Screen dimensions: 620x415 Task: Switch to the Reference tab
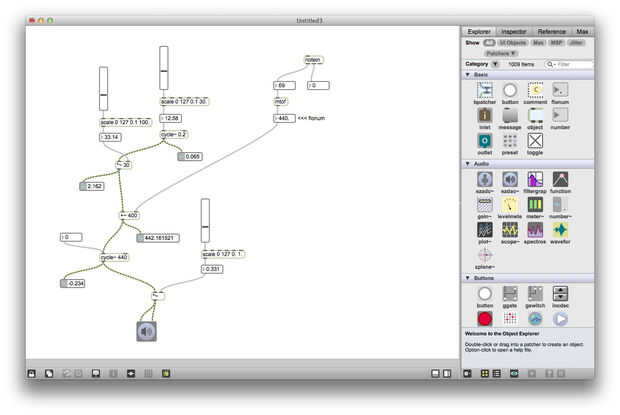[x=551, y=32]
